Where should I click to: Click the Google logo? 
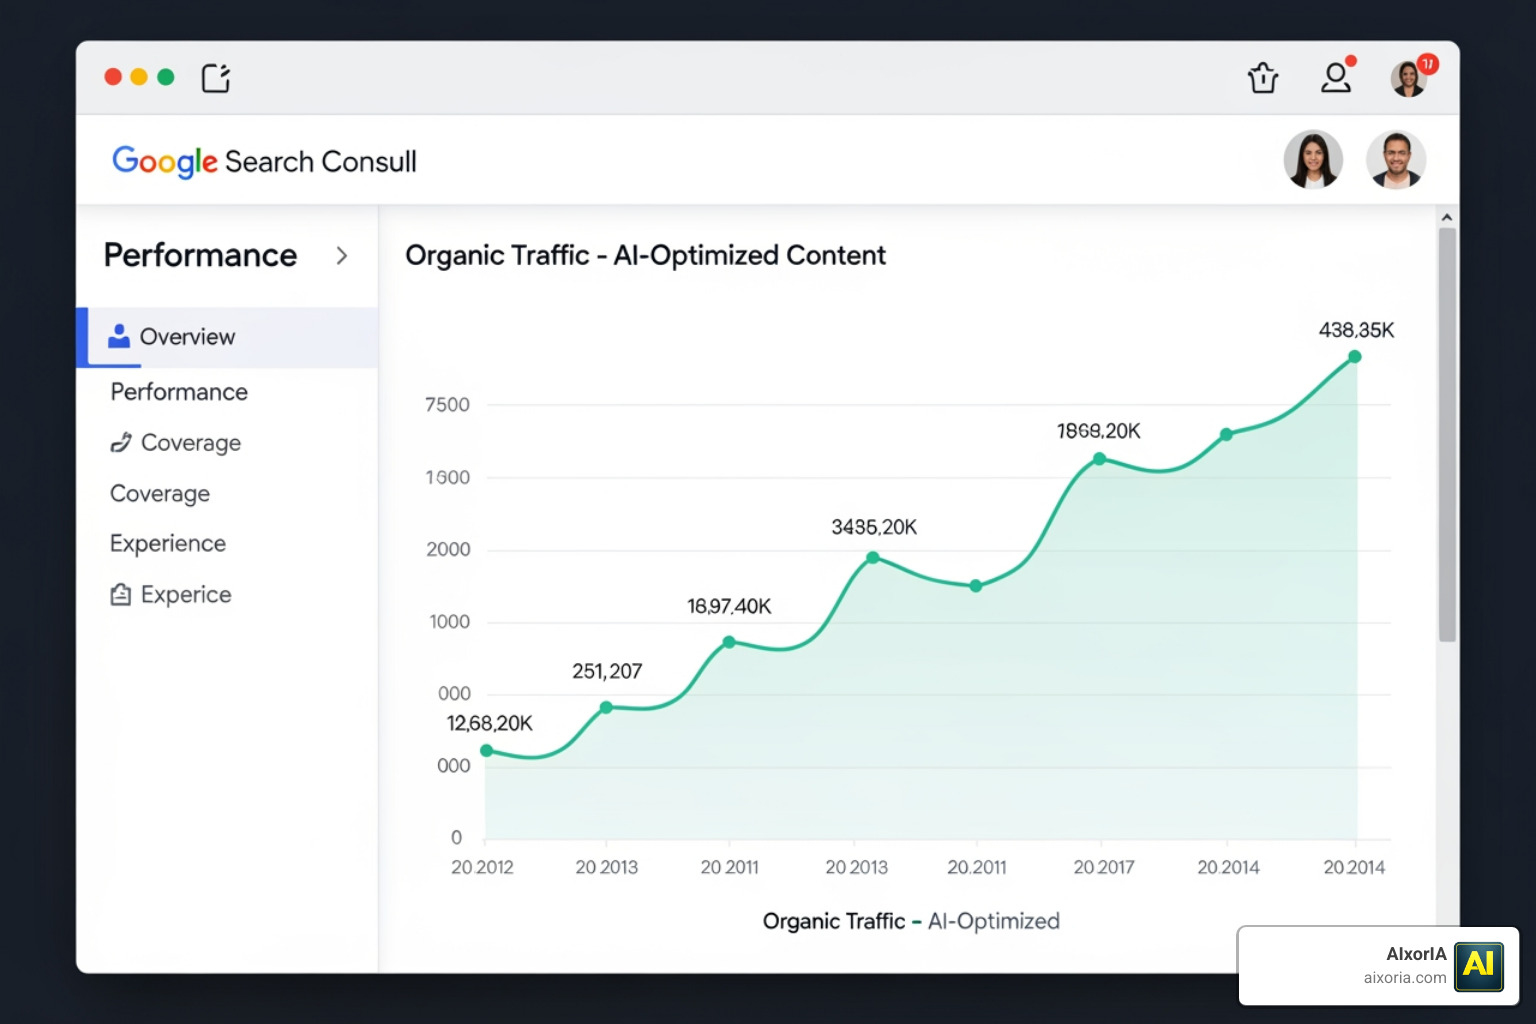(165, 161)
